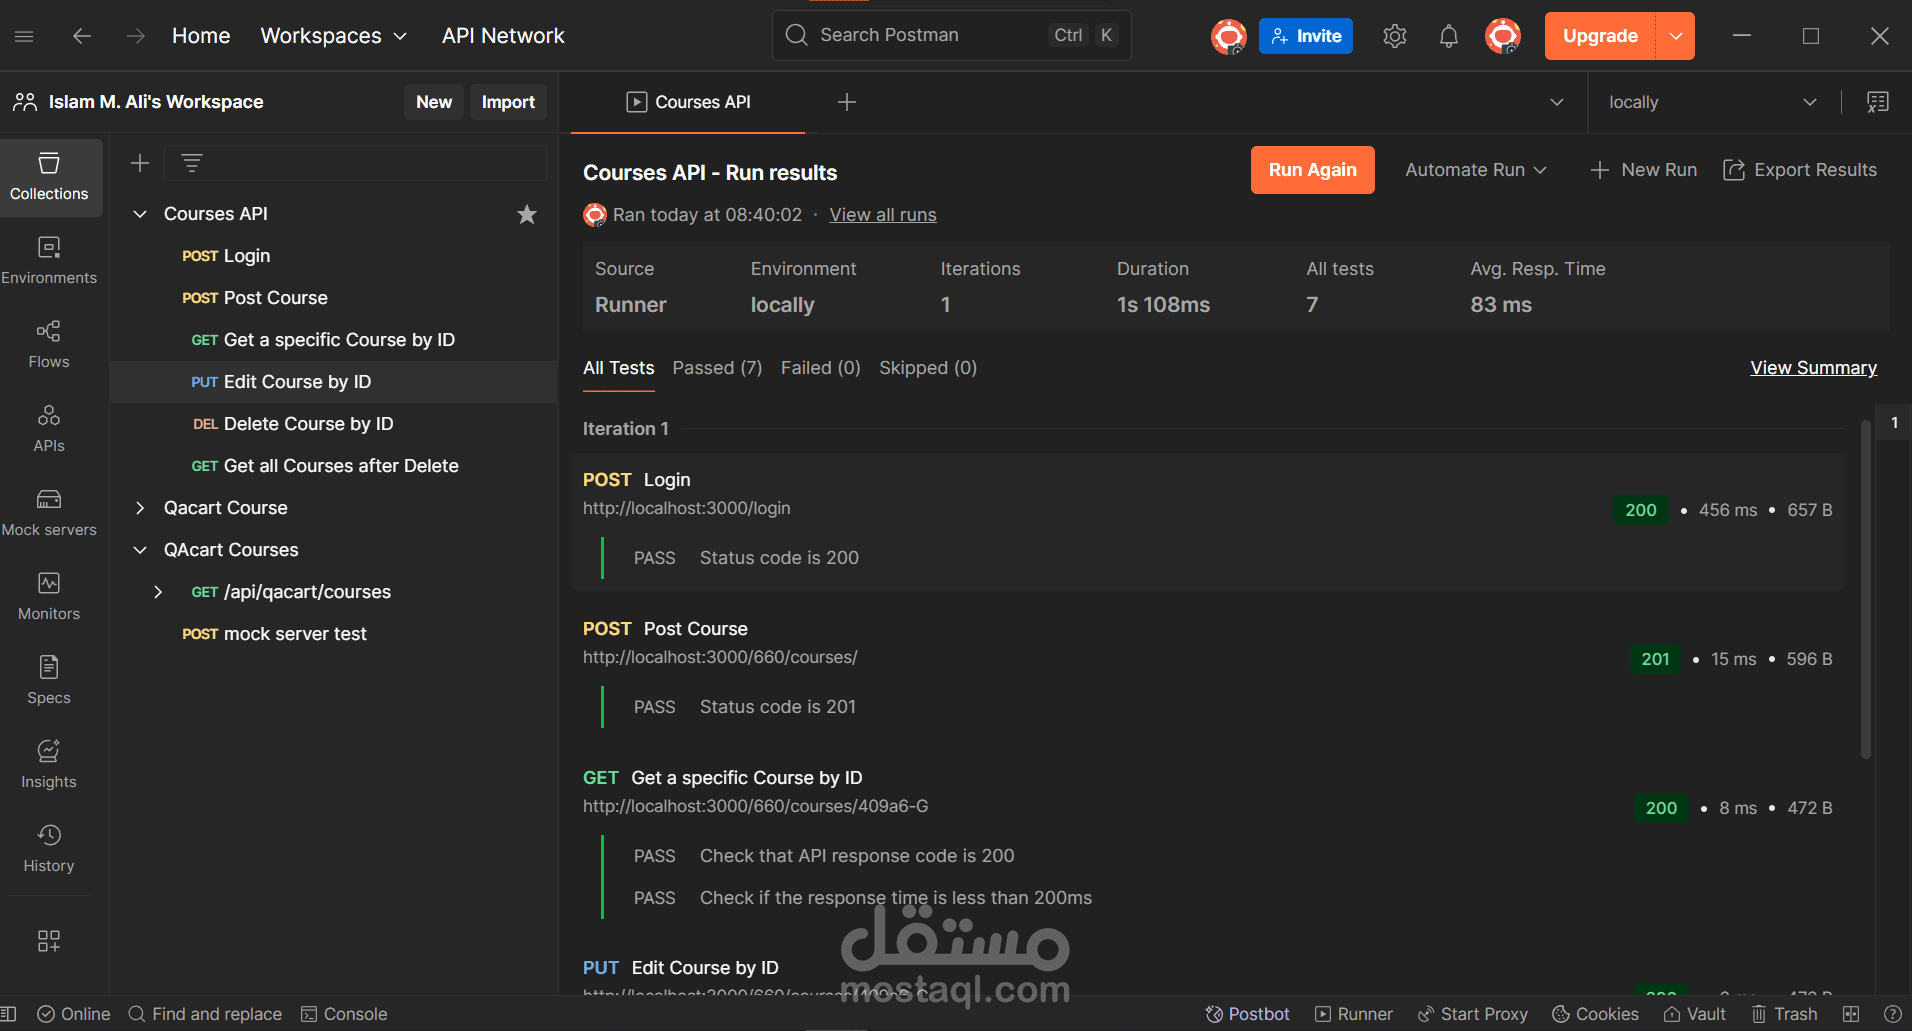1912x1031 pixels.
Task: Expand the Qacart Course collection
Action: tap(141, 508)
